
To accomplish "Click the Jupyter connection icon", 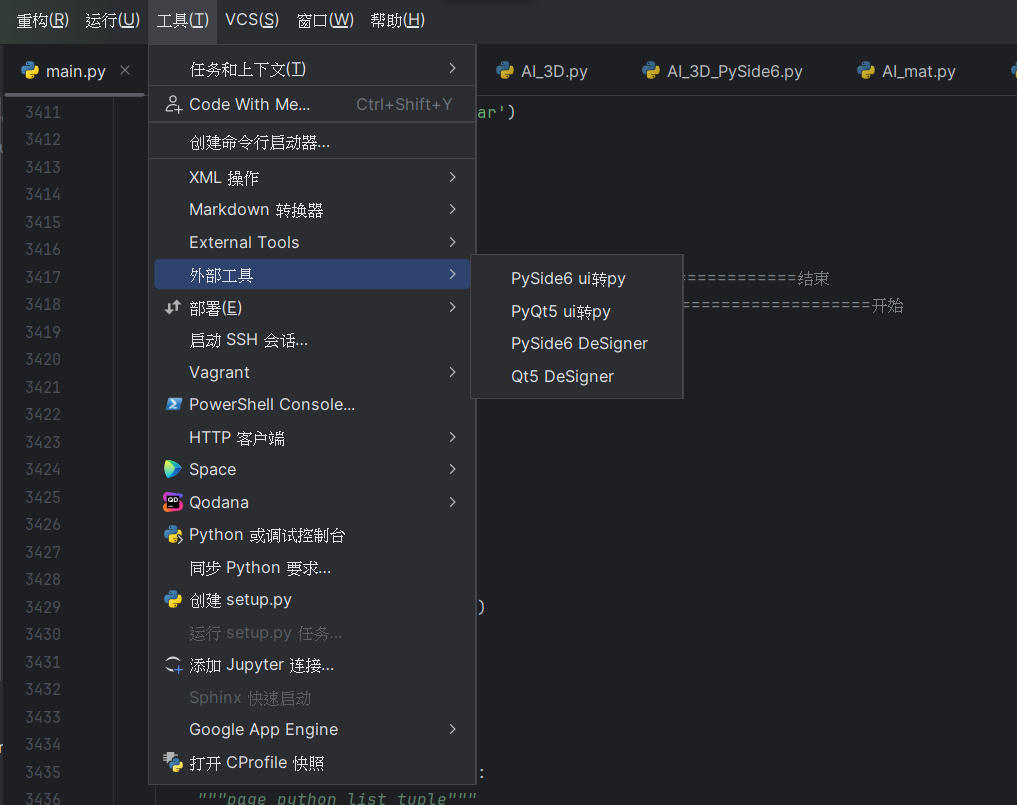I will point(173,665).
